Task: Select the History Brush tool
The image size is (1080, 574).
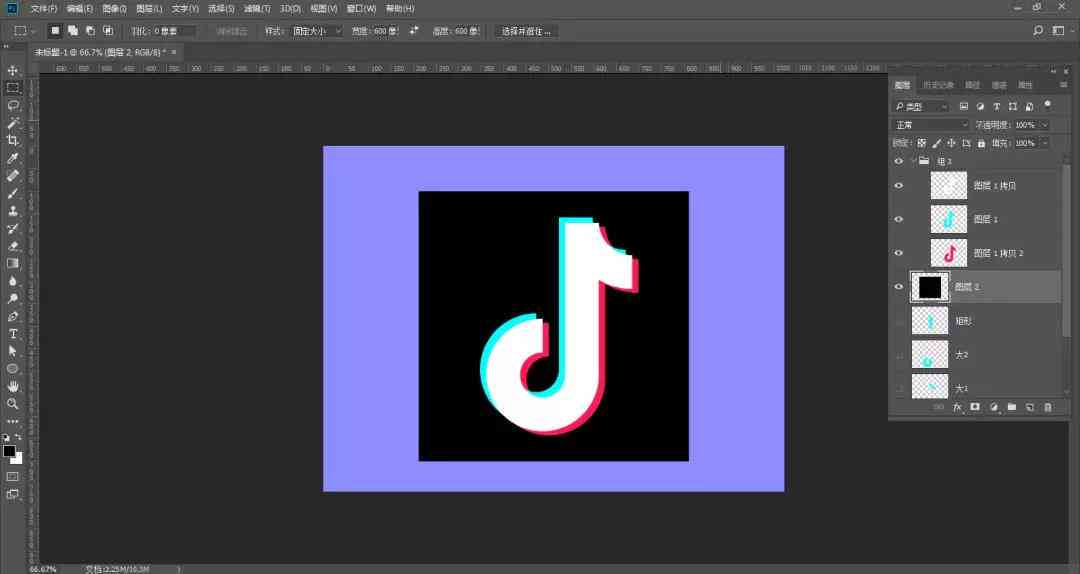Action: pyautogui.click(x=12, y=228)
